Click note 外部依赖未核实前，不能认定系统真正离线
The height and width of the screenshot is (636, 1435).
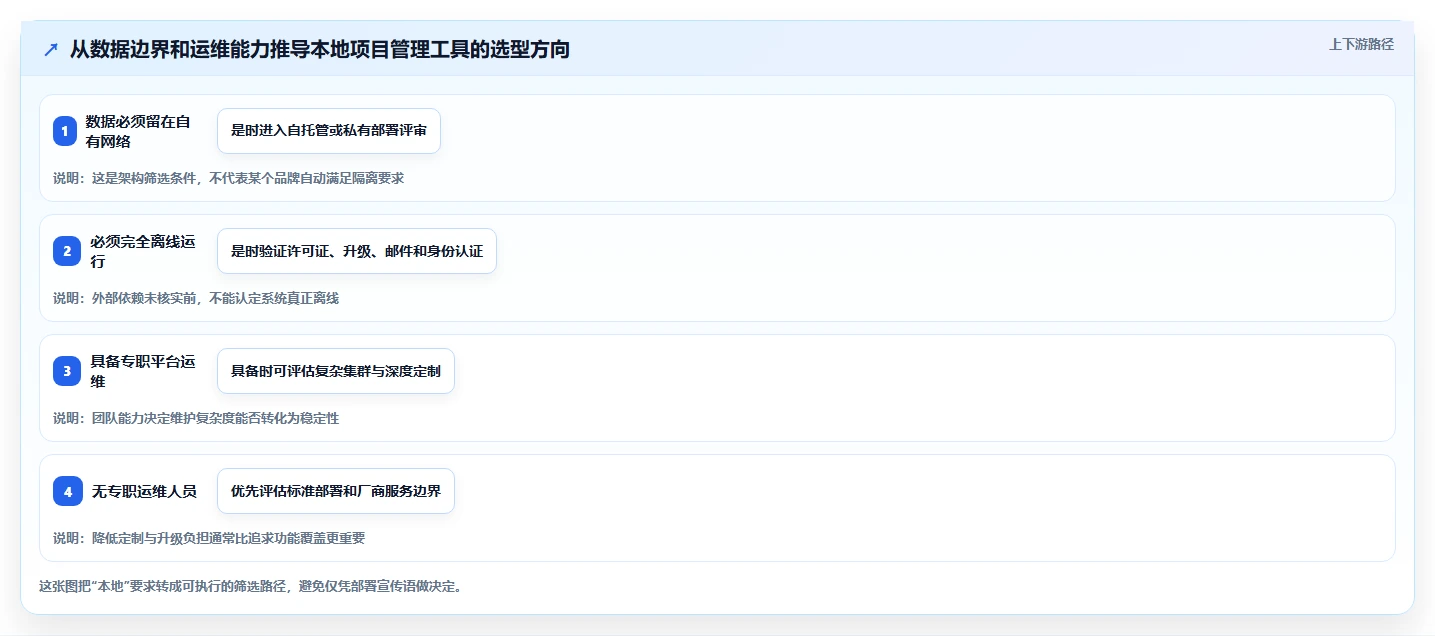coord(196,298)
